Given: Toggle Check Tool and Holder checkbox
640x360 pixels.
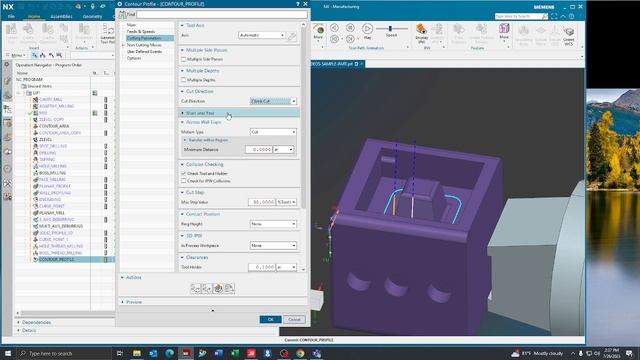Looking at the screenshot, I should point(184,173).
